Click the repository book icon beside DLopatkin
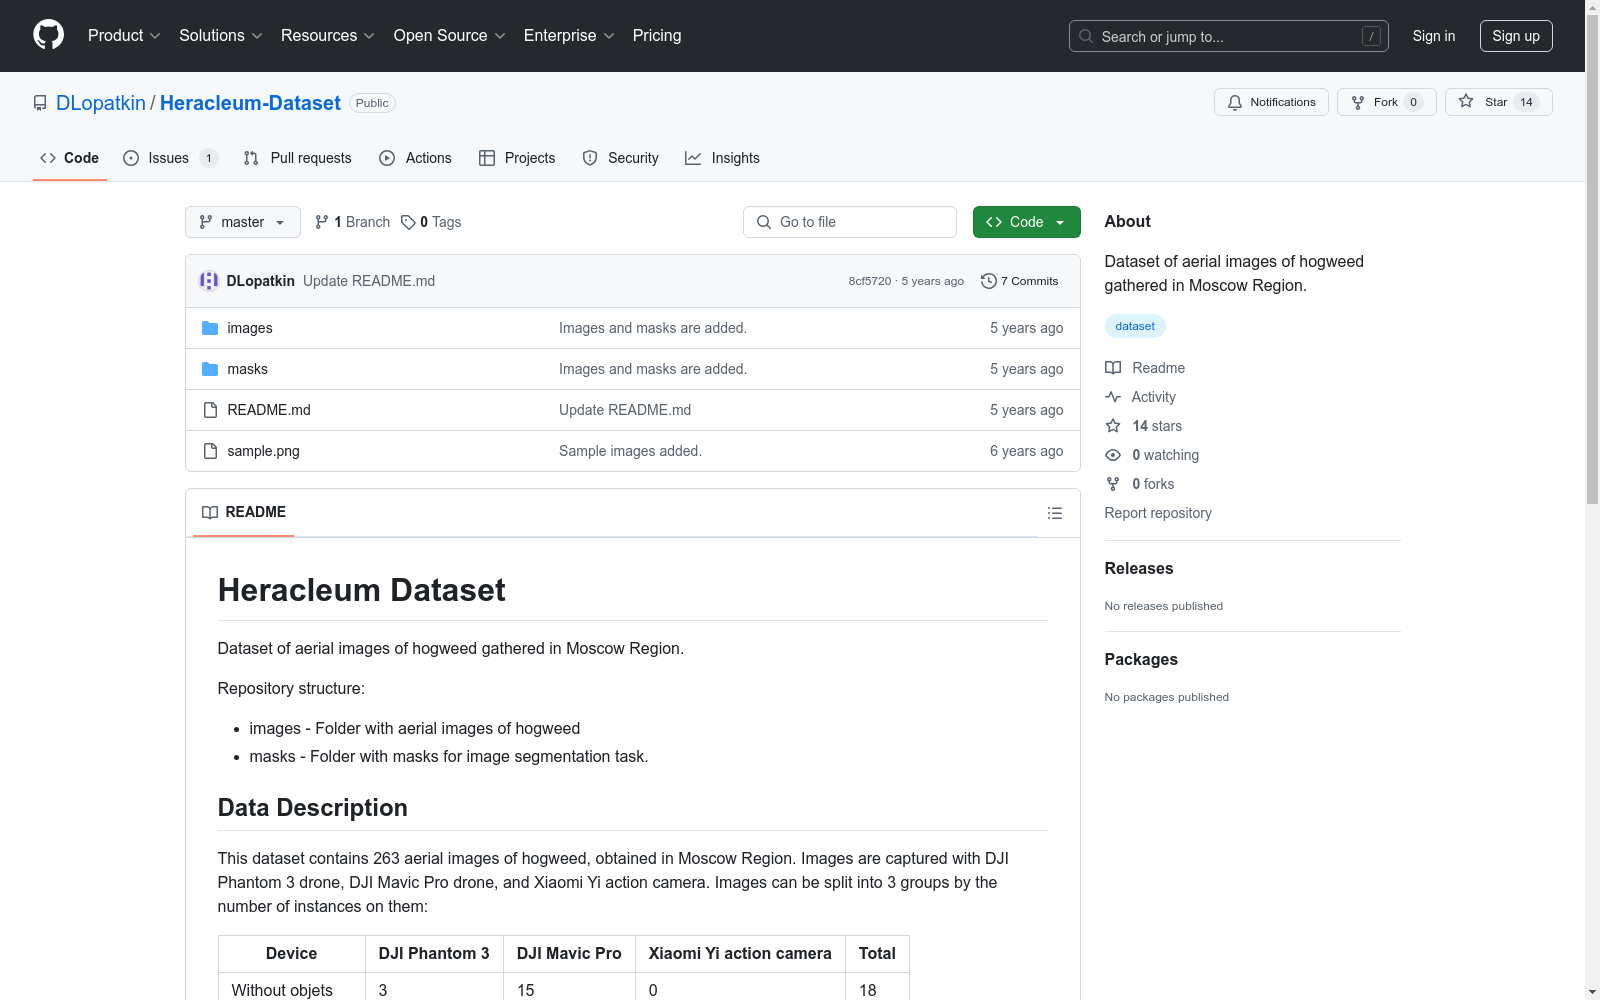The width and height of the screenshot is (1600, 1000). pos(40,103)
